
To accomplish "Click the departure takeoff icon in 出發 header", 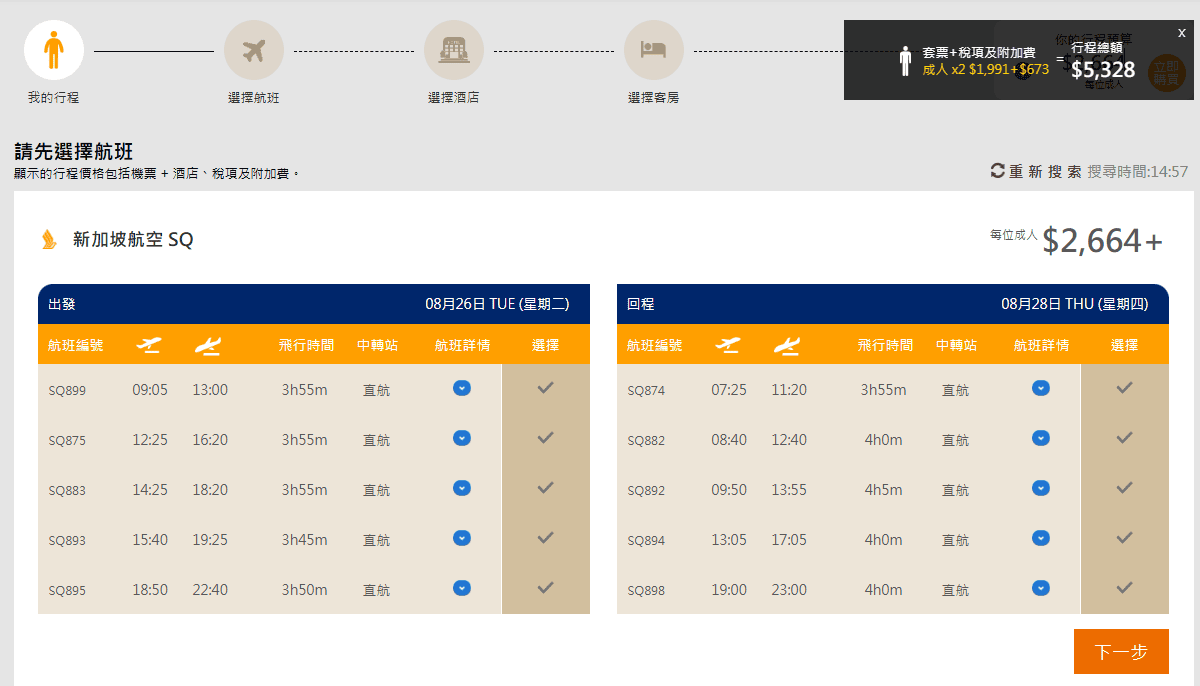I will coord(149,345).
